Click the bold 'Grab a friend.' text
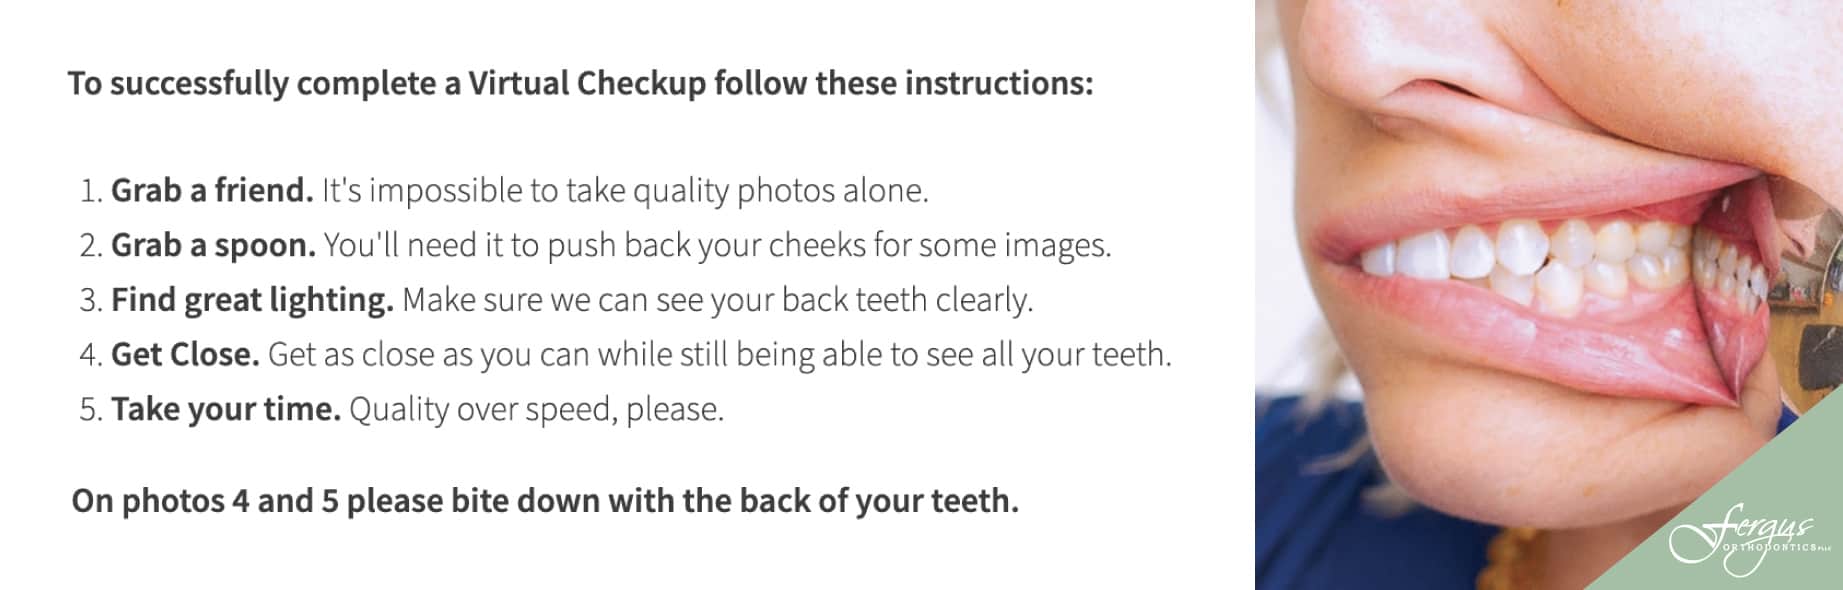 tap(212, 190)
